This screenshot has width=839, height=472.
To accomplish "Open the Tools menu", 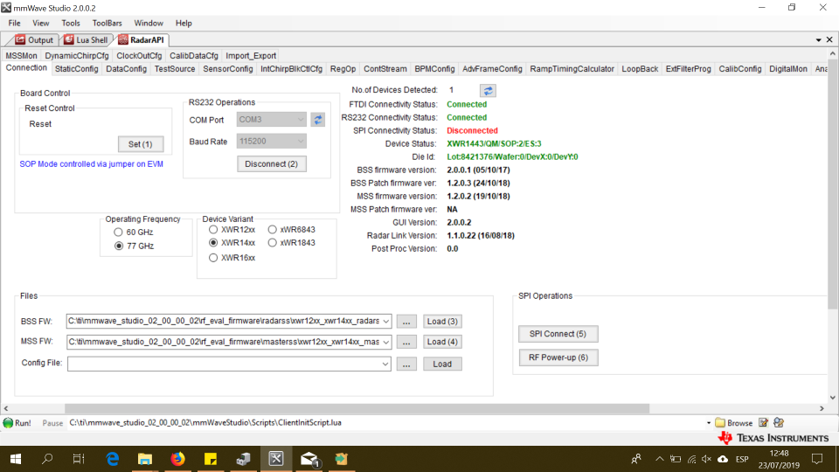I will (71, 23).
